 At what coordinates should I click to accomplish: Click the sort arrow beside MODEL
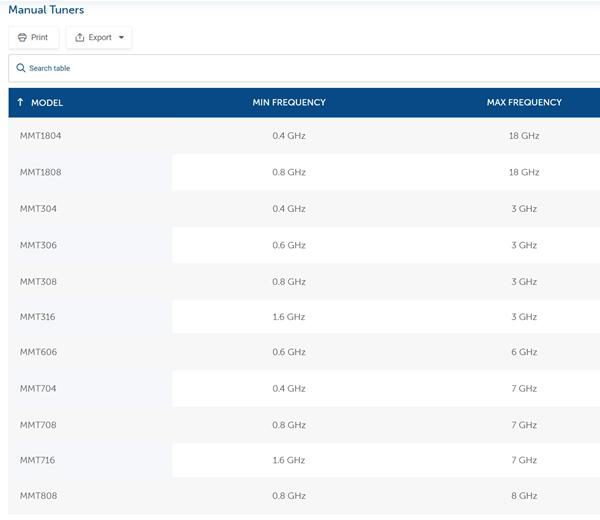(x=20, y=102)
